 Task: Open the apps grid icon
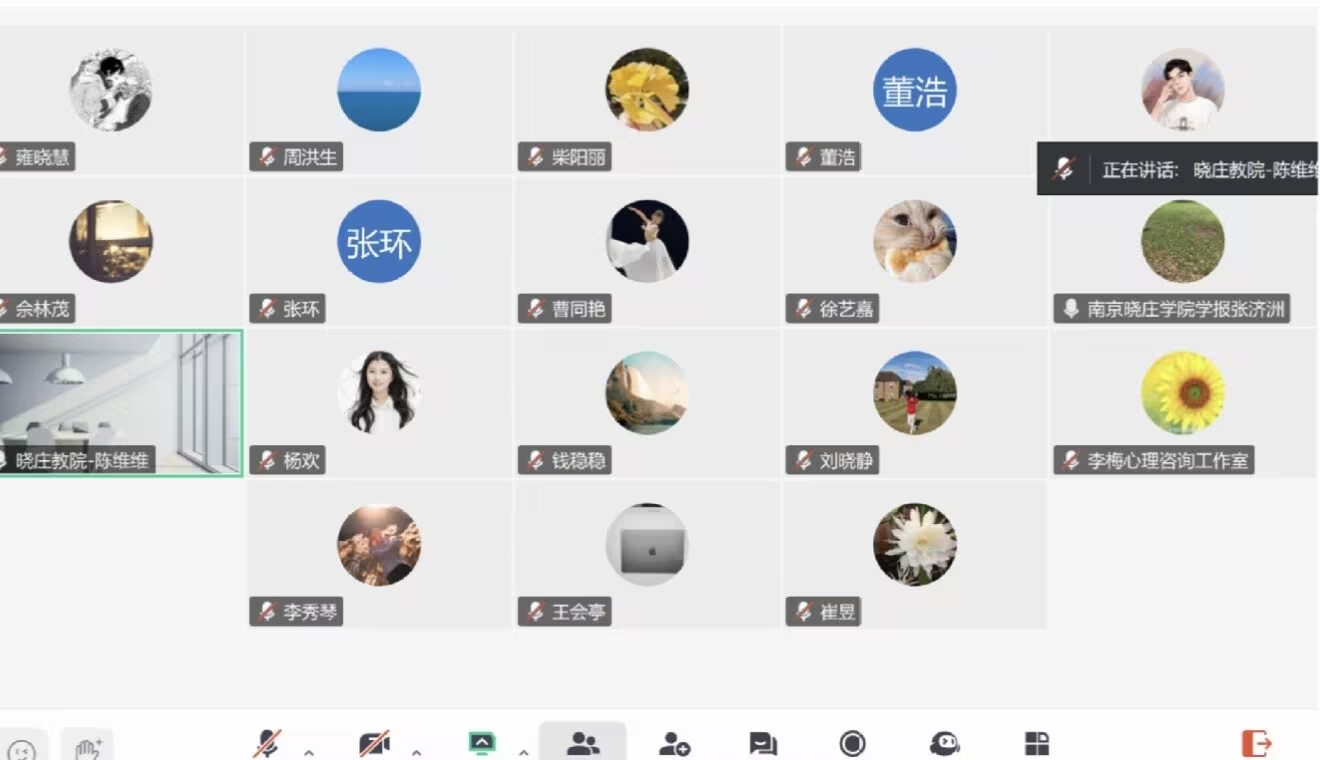pyautogui.click(x=1037, y=744)
